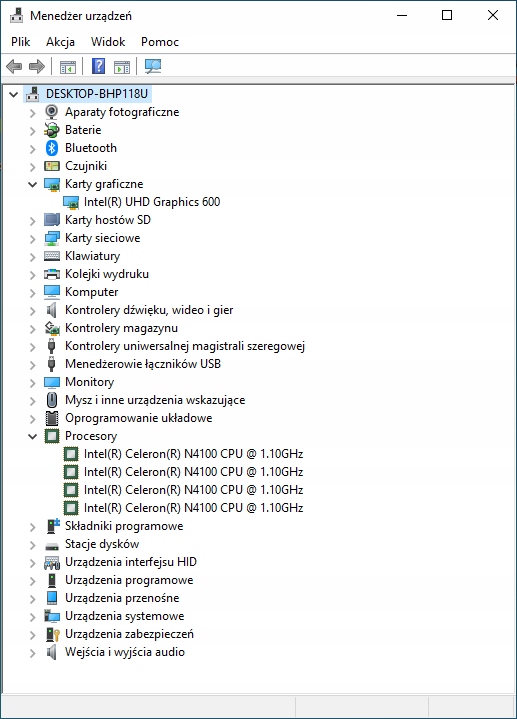Select the first Intel Celeron N4100 processor entry
Image resolution: width=517 pixels, height=719 pixels.
(193, 454)
